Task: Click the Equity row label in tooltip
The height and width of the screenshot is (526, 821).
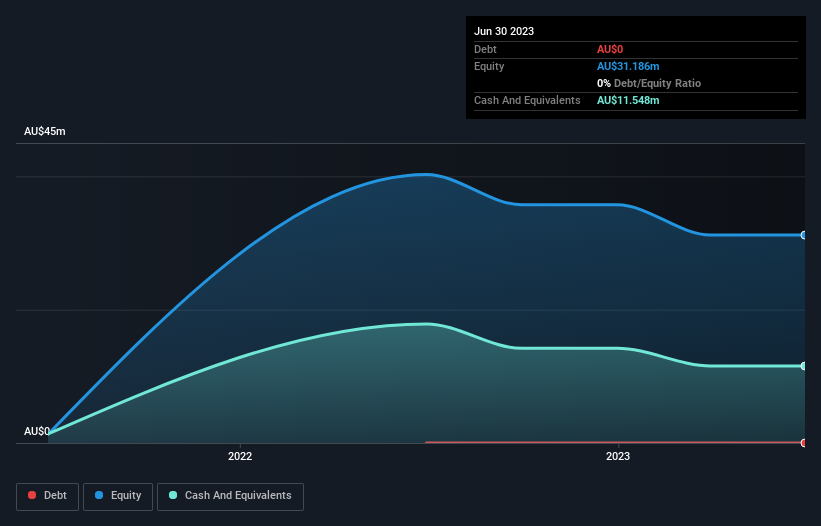Action: (x=489, y=66)
